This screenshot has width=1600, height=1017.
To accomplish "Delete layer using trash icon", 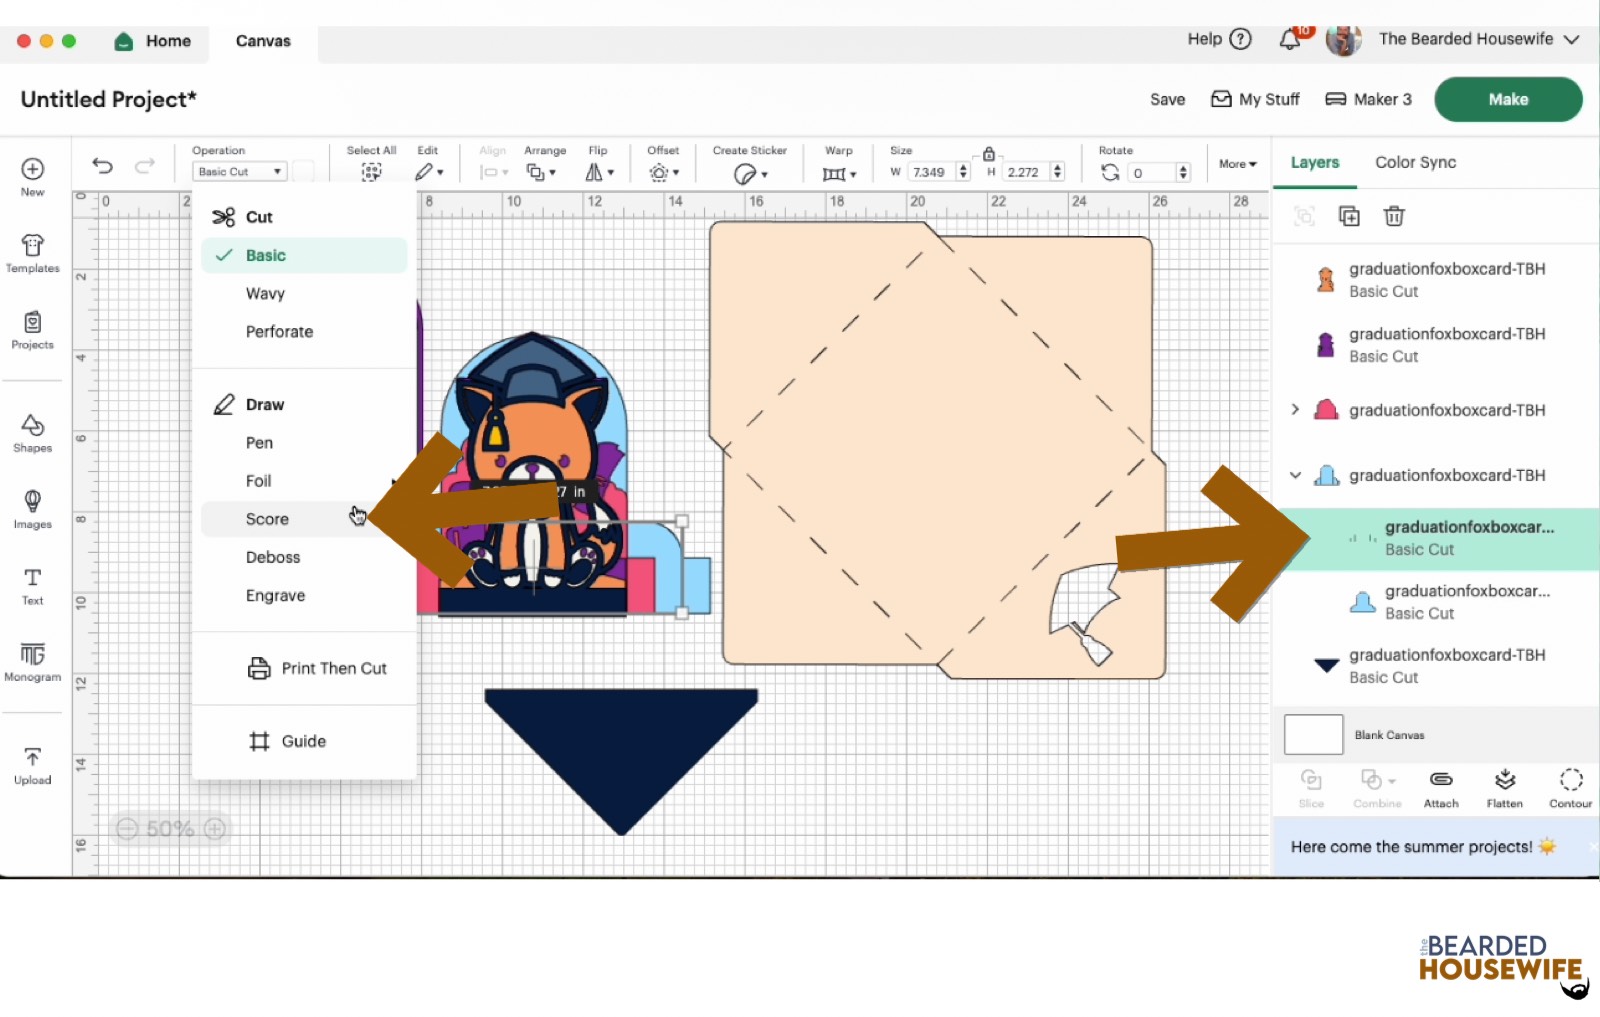I will click(x=1394, y=216).
